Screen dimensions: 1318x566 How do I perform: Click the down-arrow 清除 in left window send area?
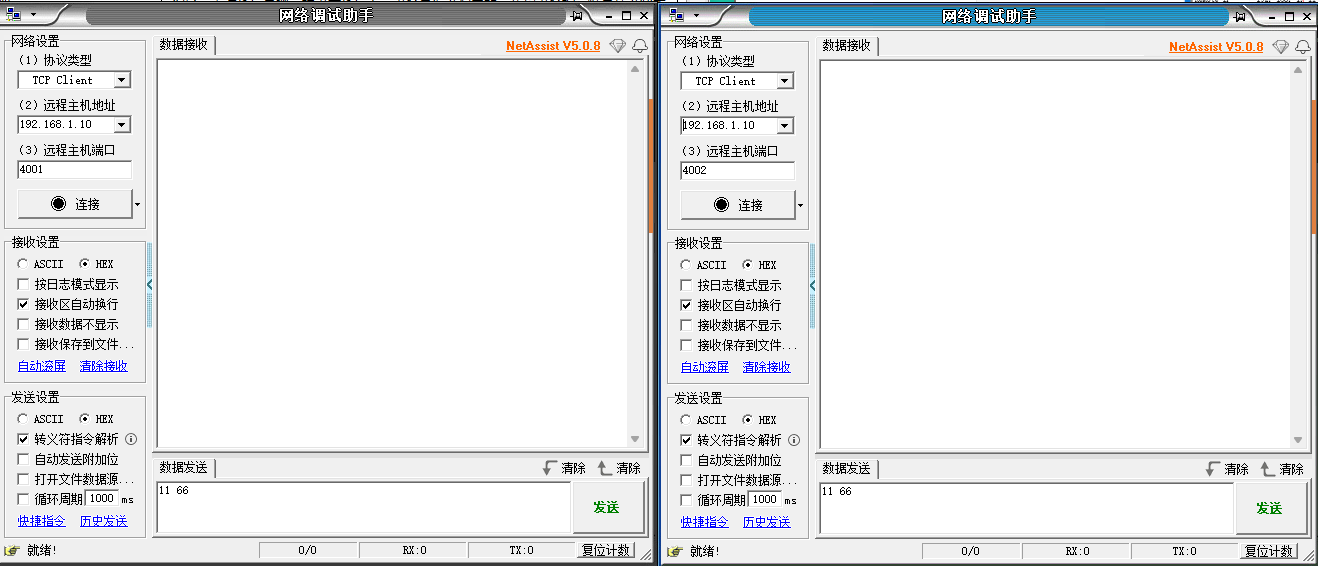coord(564,468)
